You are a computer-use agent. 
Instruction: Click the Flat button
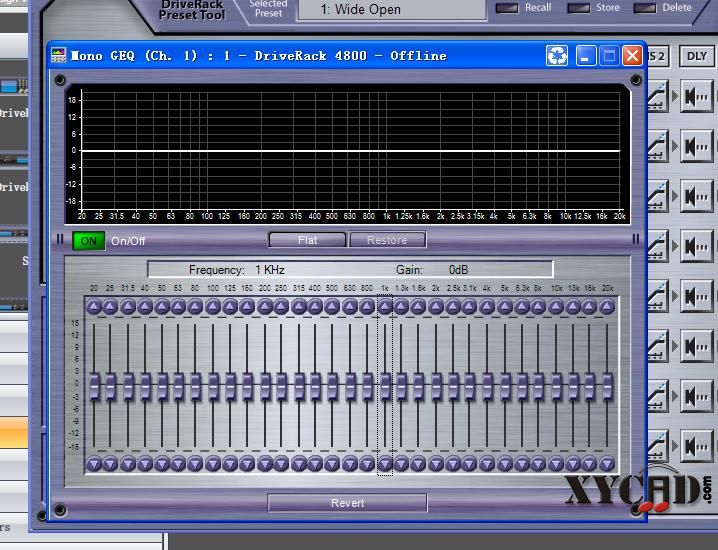point(307,240)
